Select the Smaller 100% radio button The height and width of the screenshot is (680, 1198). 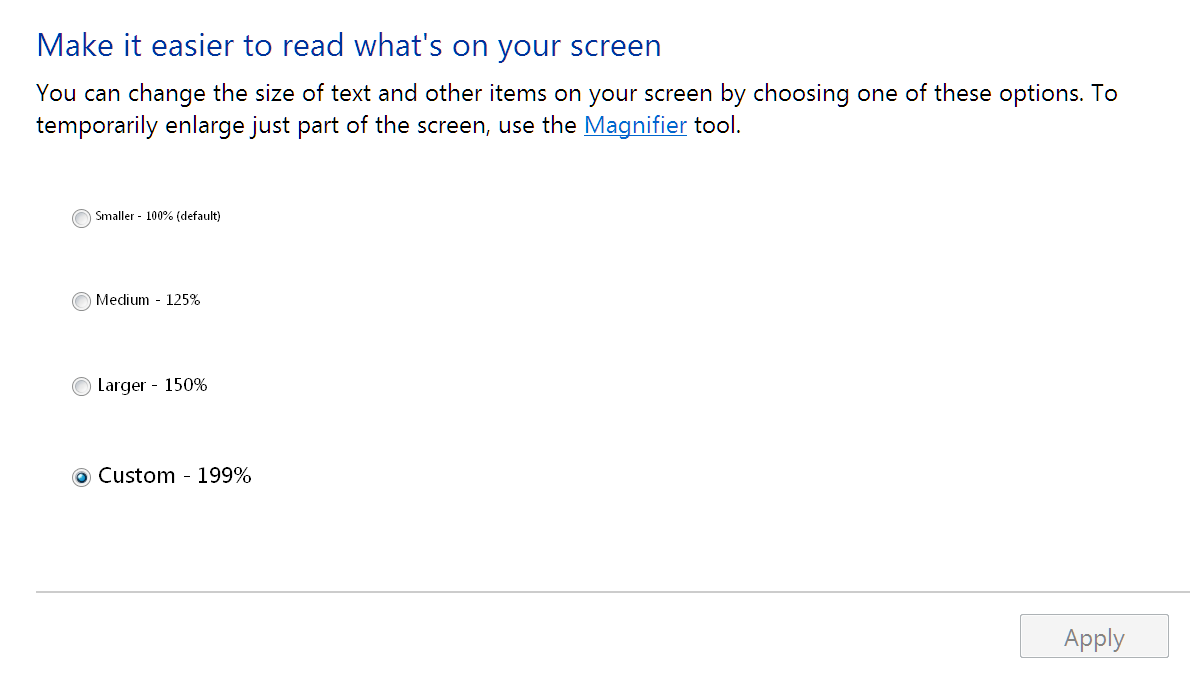click(x=81, y=218)
